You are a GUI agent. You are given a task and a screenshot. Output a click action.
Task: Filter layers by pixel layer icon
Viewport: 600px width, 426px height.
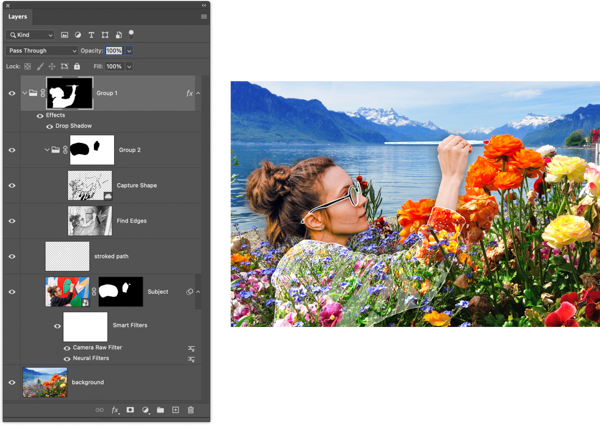[64, 35]
